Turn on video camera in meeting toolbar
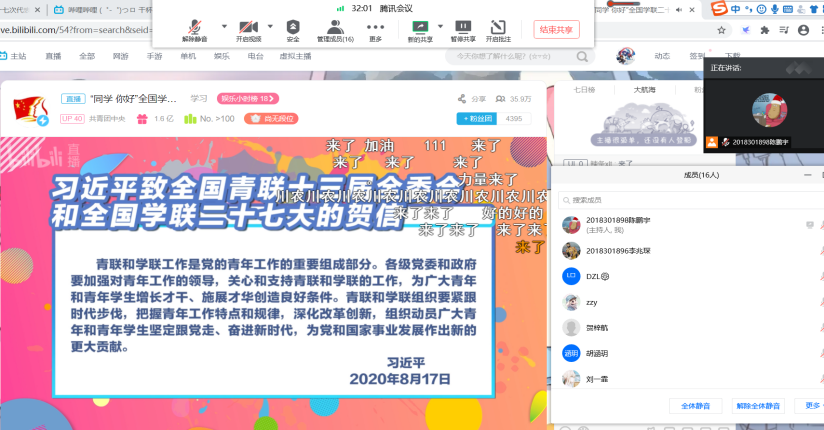This screenshot has height=430, width=824. click(x=248, y=29)
